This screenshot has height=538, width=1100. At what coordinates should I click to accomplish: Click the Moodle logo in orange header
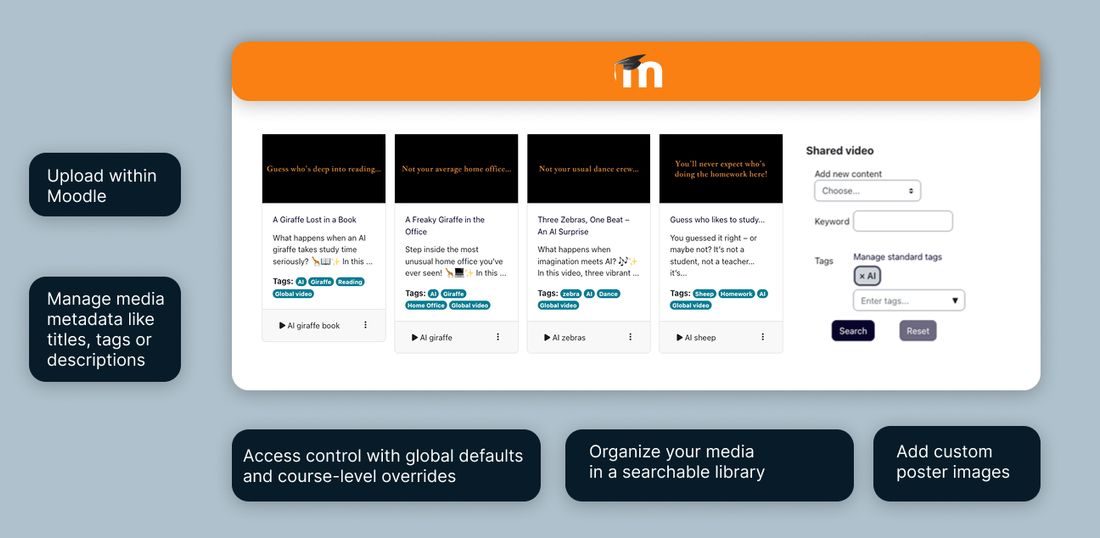coord(638,71)
